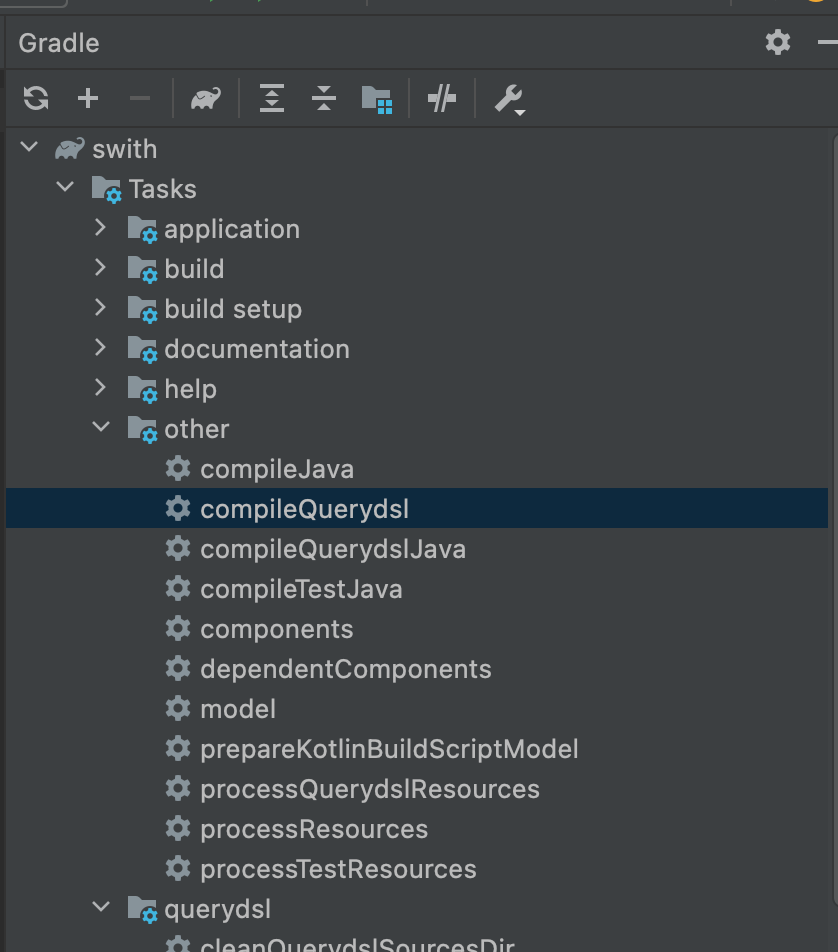Click the Gradle panel title
This screenshot has width=838, height=952.
59,43
